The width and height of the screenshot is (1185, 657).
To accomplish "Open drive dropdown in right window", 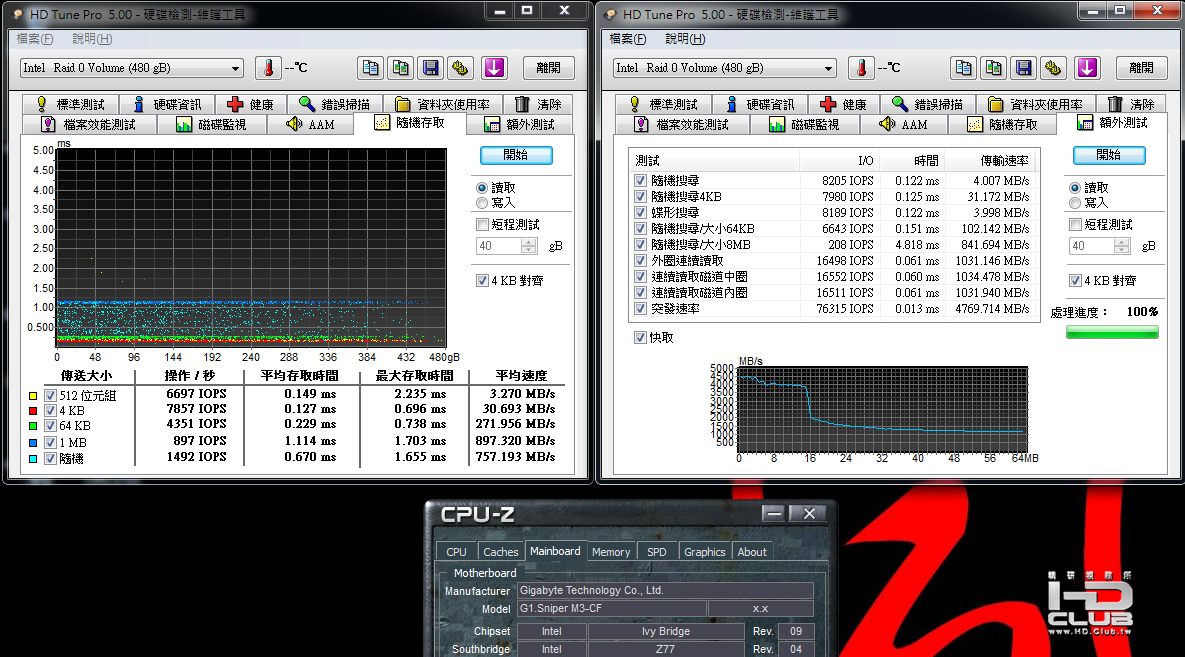I will click(828, 68).
